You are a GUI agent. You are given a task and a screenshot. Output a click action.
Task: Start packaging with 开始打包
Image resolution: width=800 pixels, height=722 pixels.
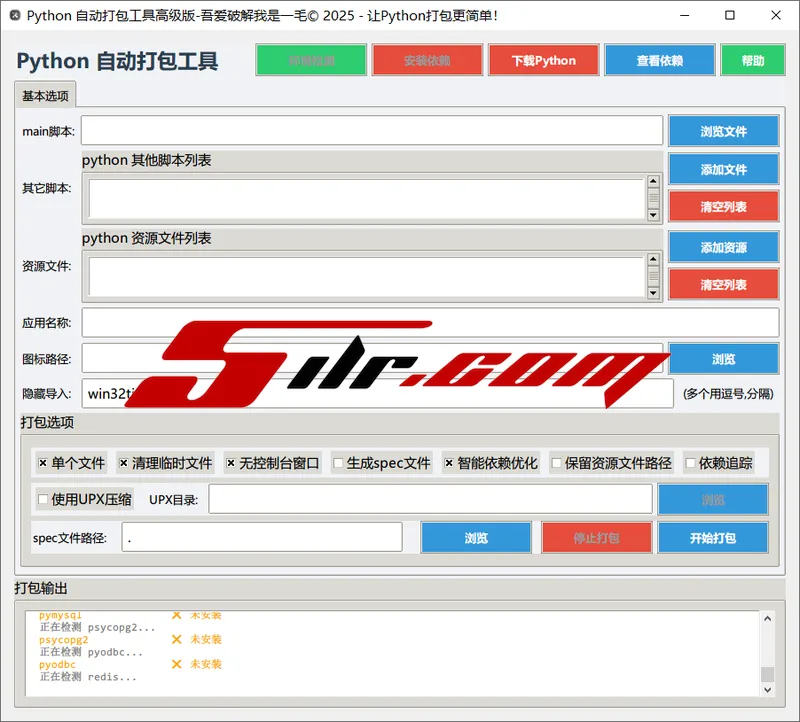click(x=713, y=537)
